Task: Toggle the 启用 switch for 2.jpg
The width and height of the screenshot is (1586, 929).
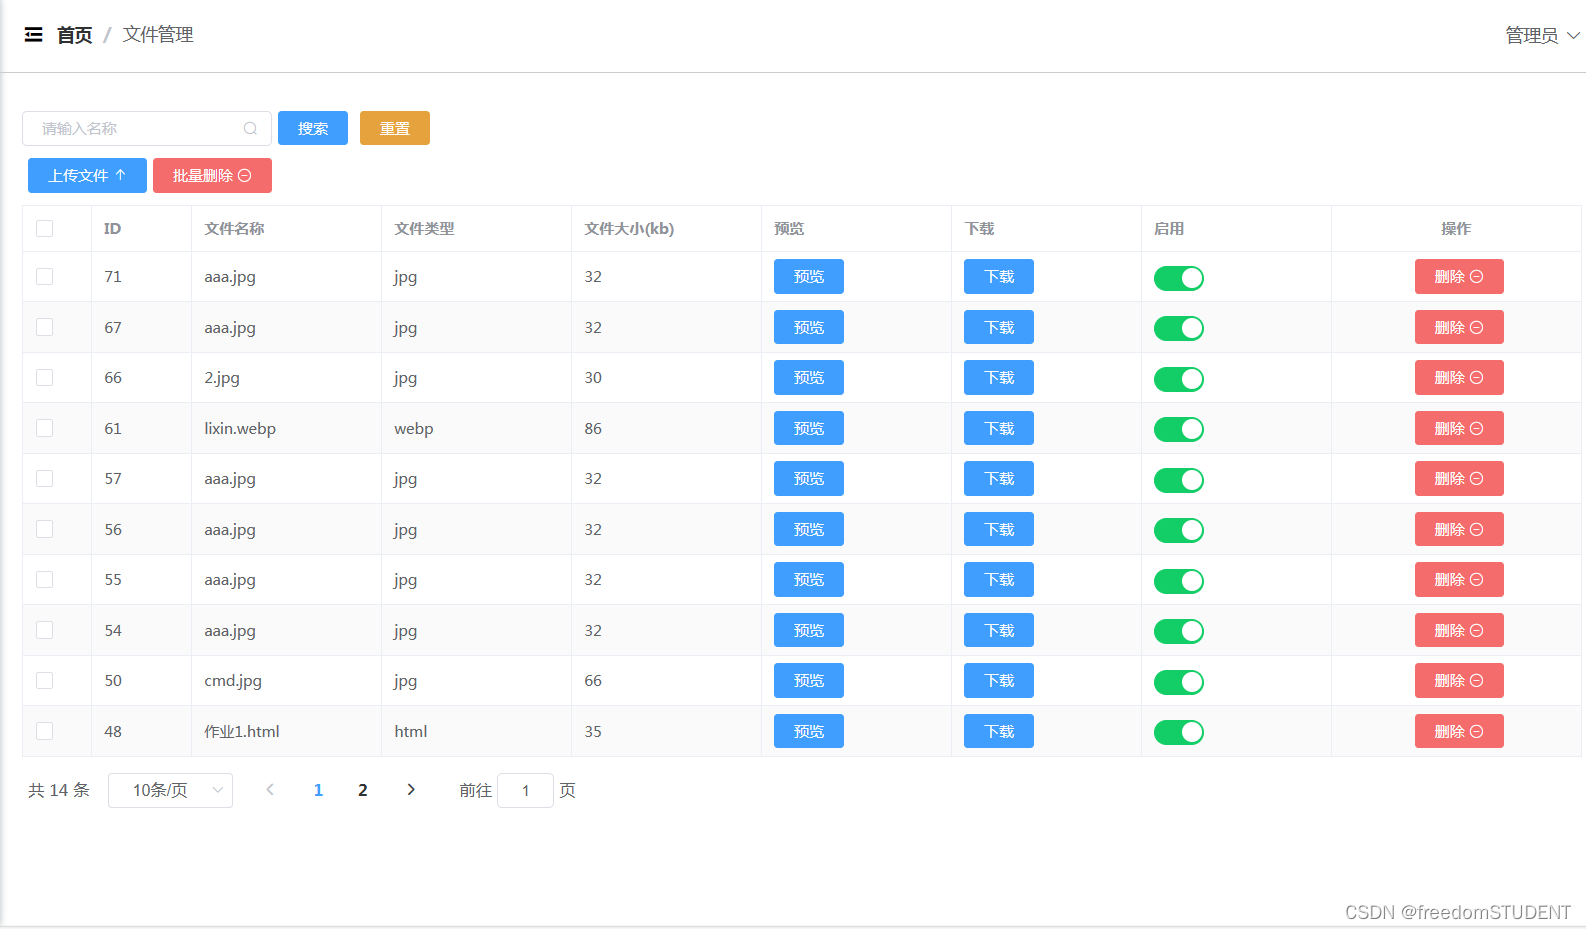Action: (1179, 379)
